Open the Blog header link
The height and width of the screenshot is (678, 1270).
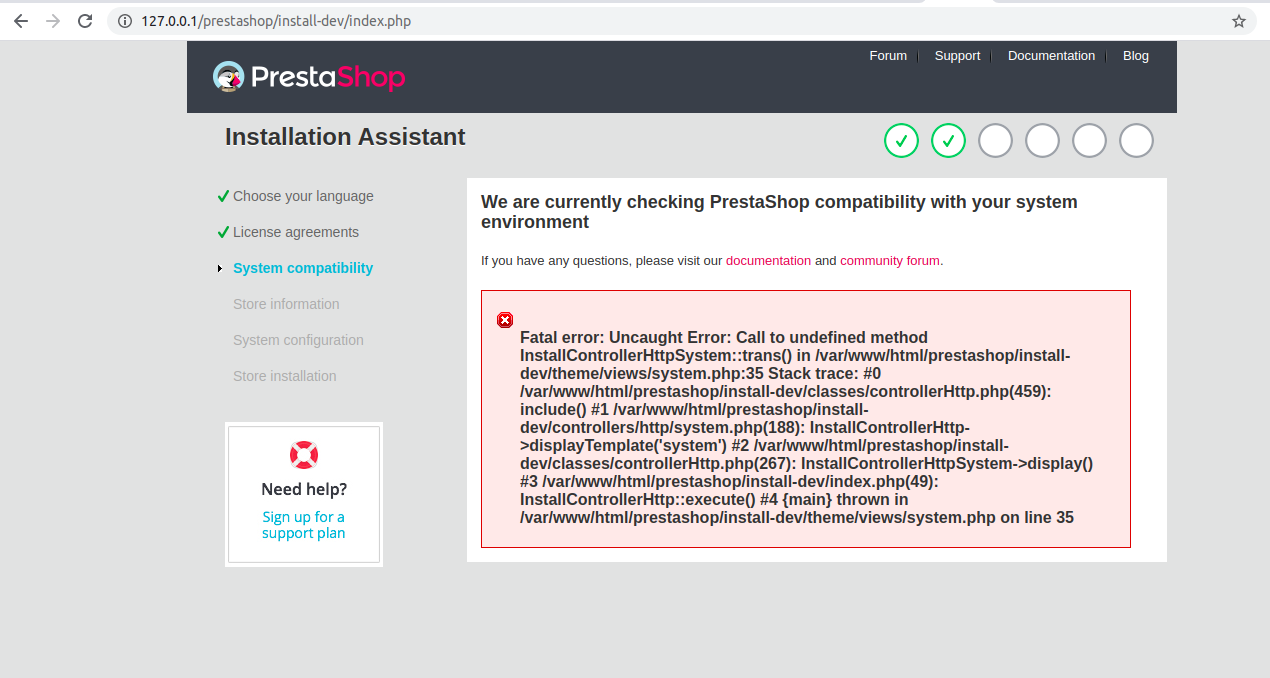[x=1136, y=56]
